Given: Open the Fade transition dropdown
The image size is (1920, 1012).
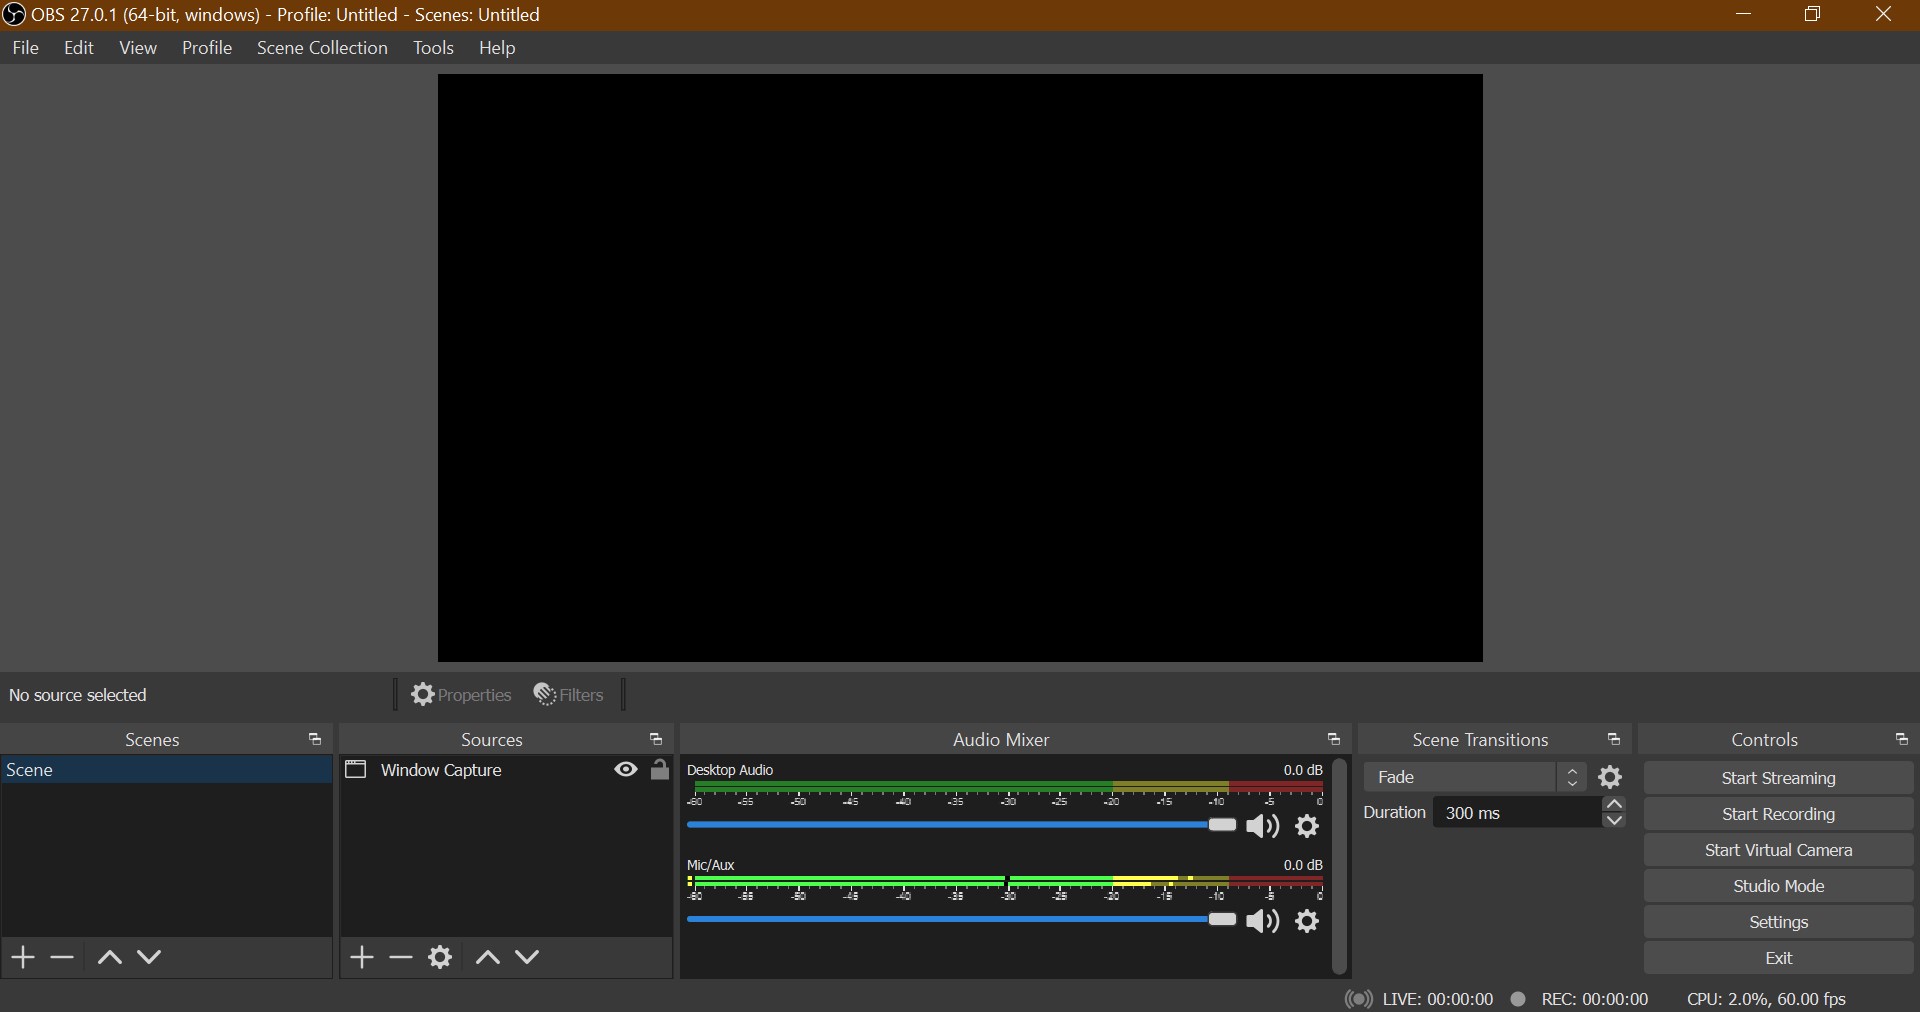Looking at the screenshot, I should 1474,777.
